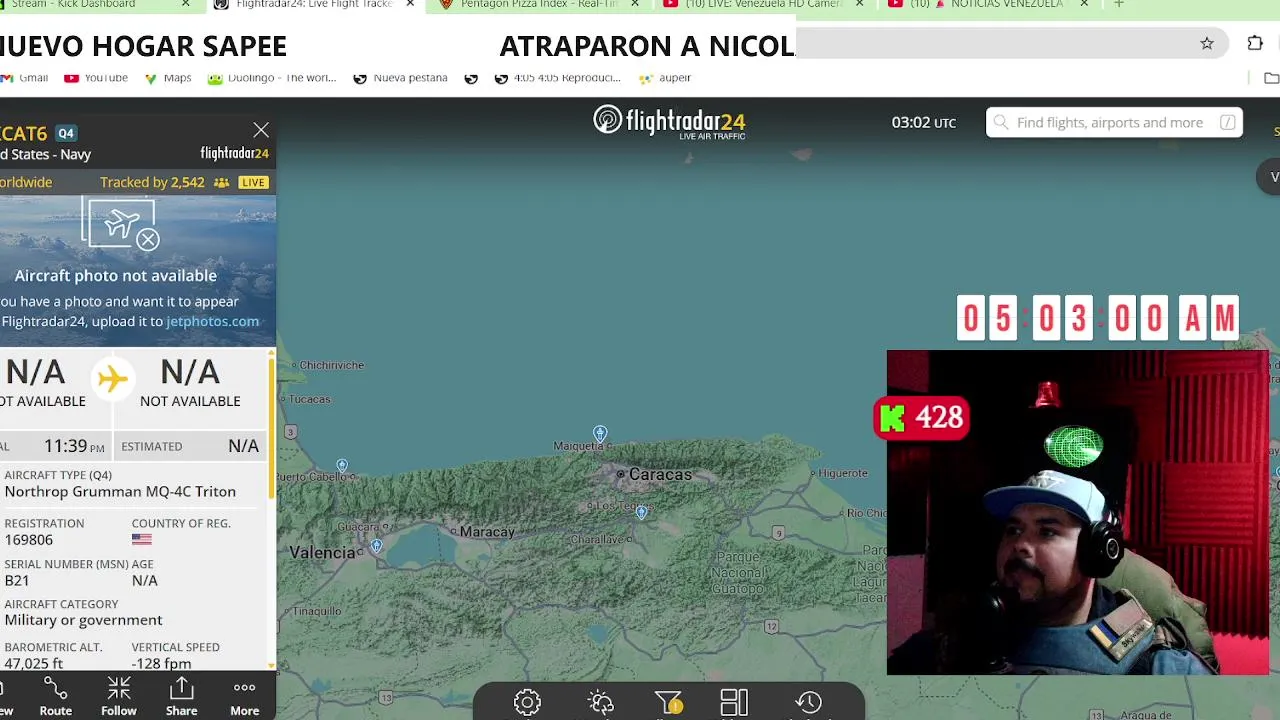Close the Flightradar24 browser tab
The image size is (1280, 720).
click(x=410, y=4)
